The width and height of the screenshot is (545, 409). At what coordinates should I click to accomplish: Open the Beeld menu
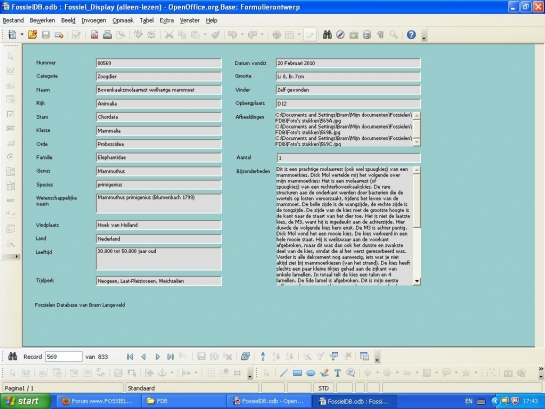coord(68,21)
